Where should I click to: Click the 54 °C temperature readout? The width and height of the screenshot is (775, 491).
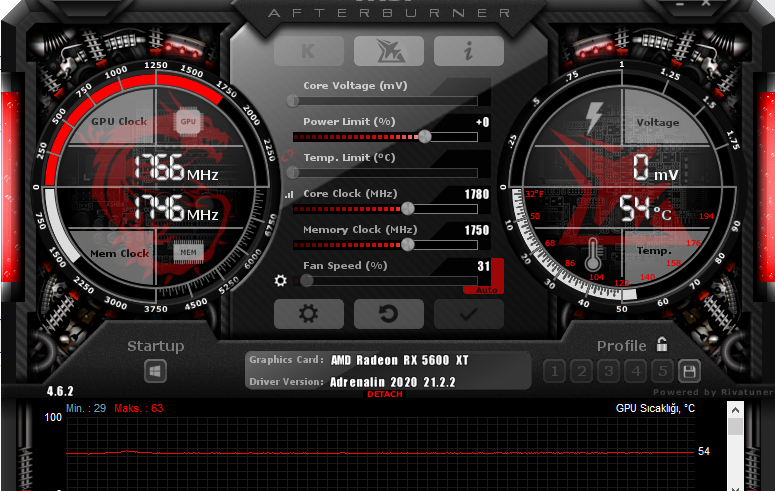pyautogui.click(x=645, y=208)
